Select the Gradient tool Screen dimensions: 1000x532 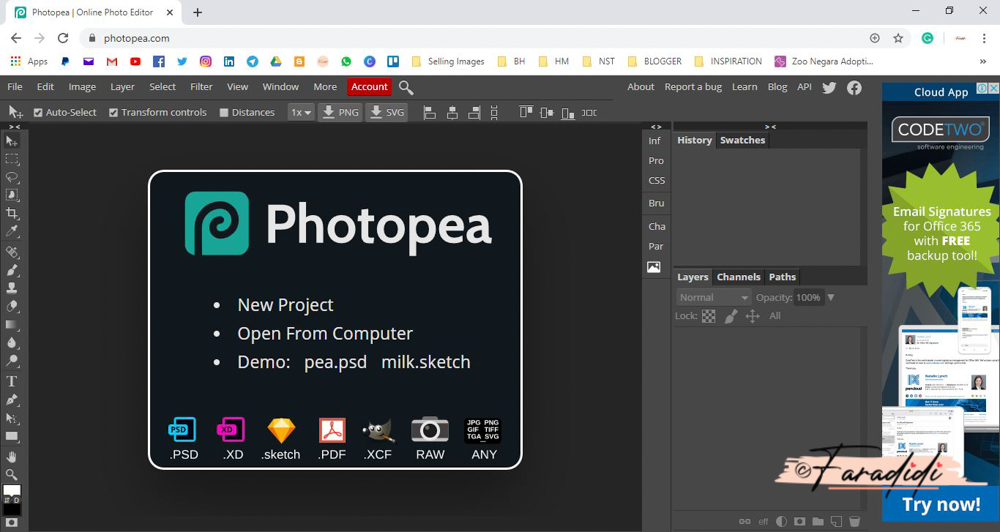11,324
